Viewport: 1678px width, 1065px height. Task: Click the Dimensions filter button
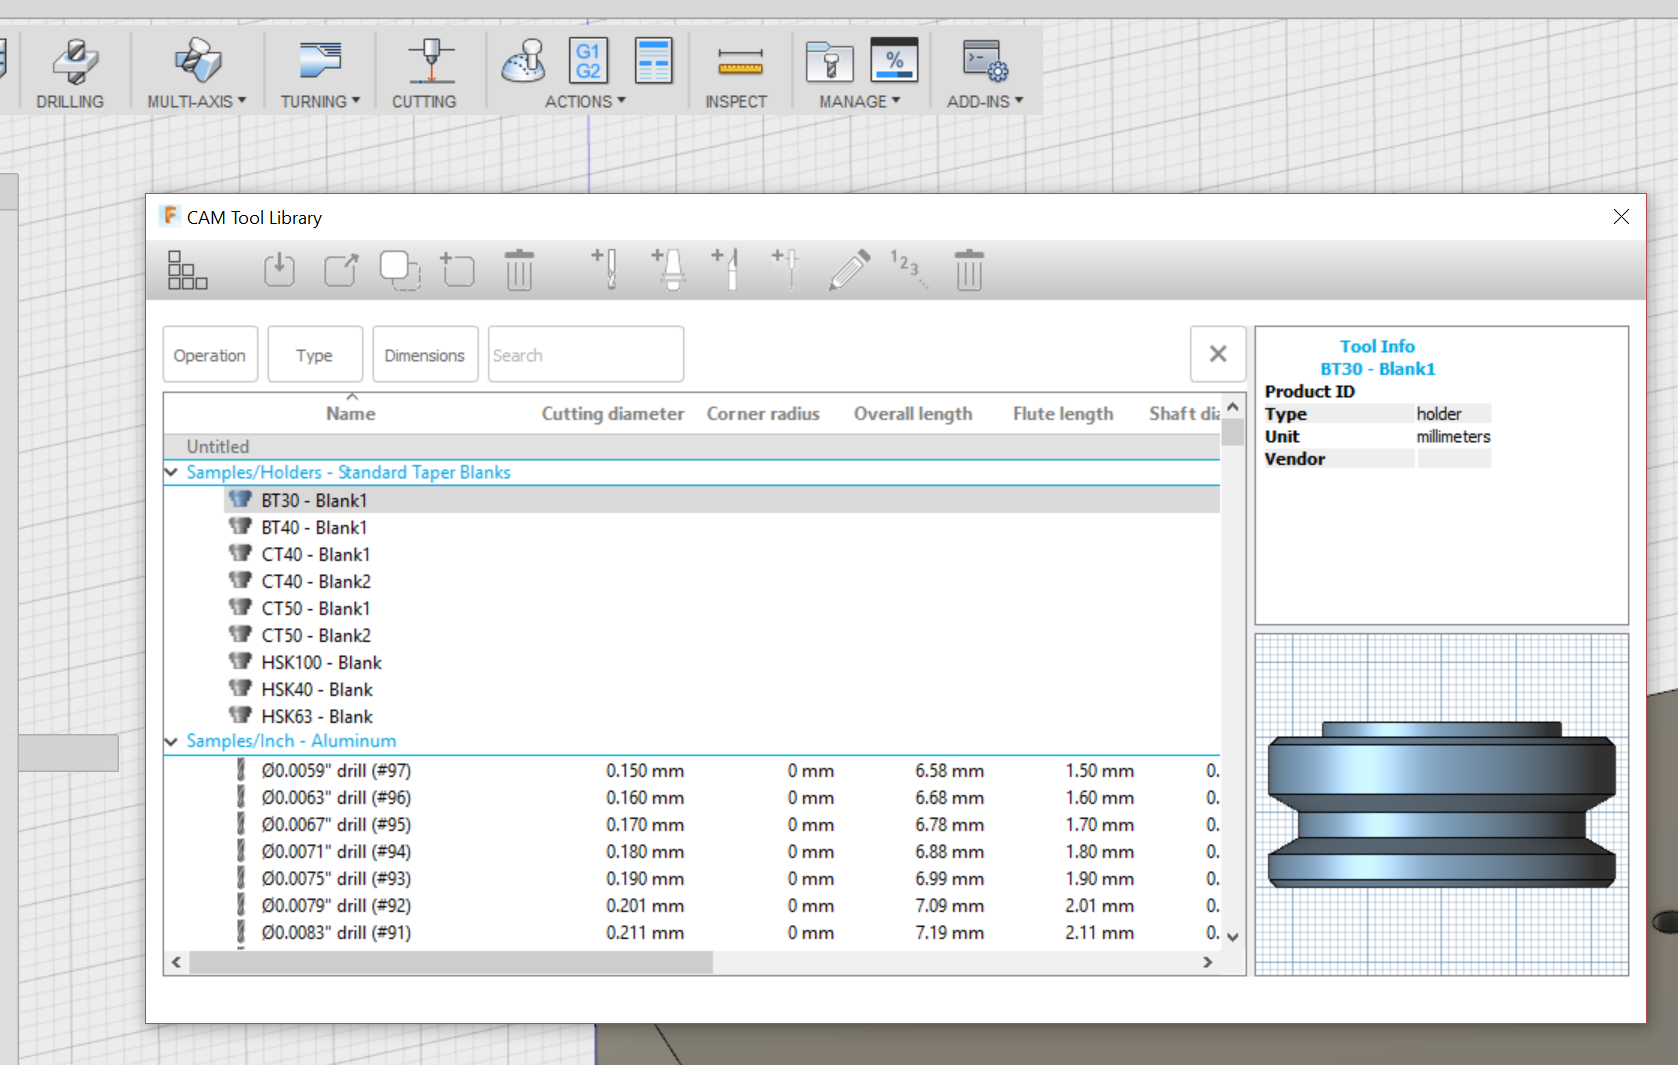pos(425,355)
